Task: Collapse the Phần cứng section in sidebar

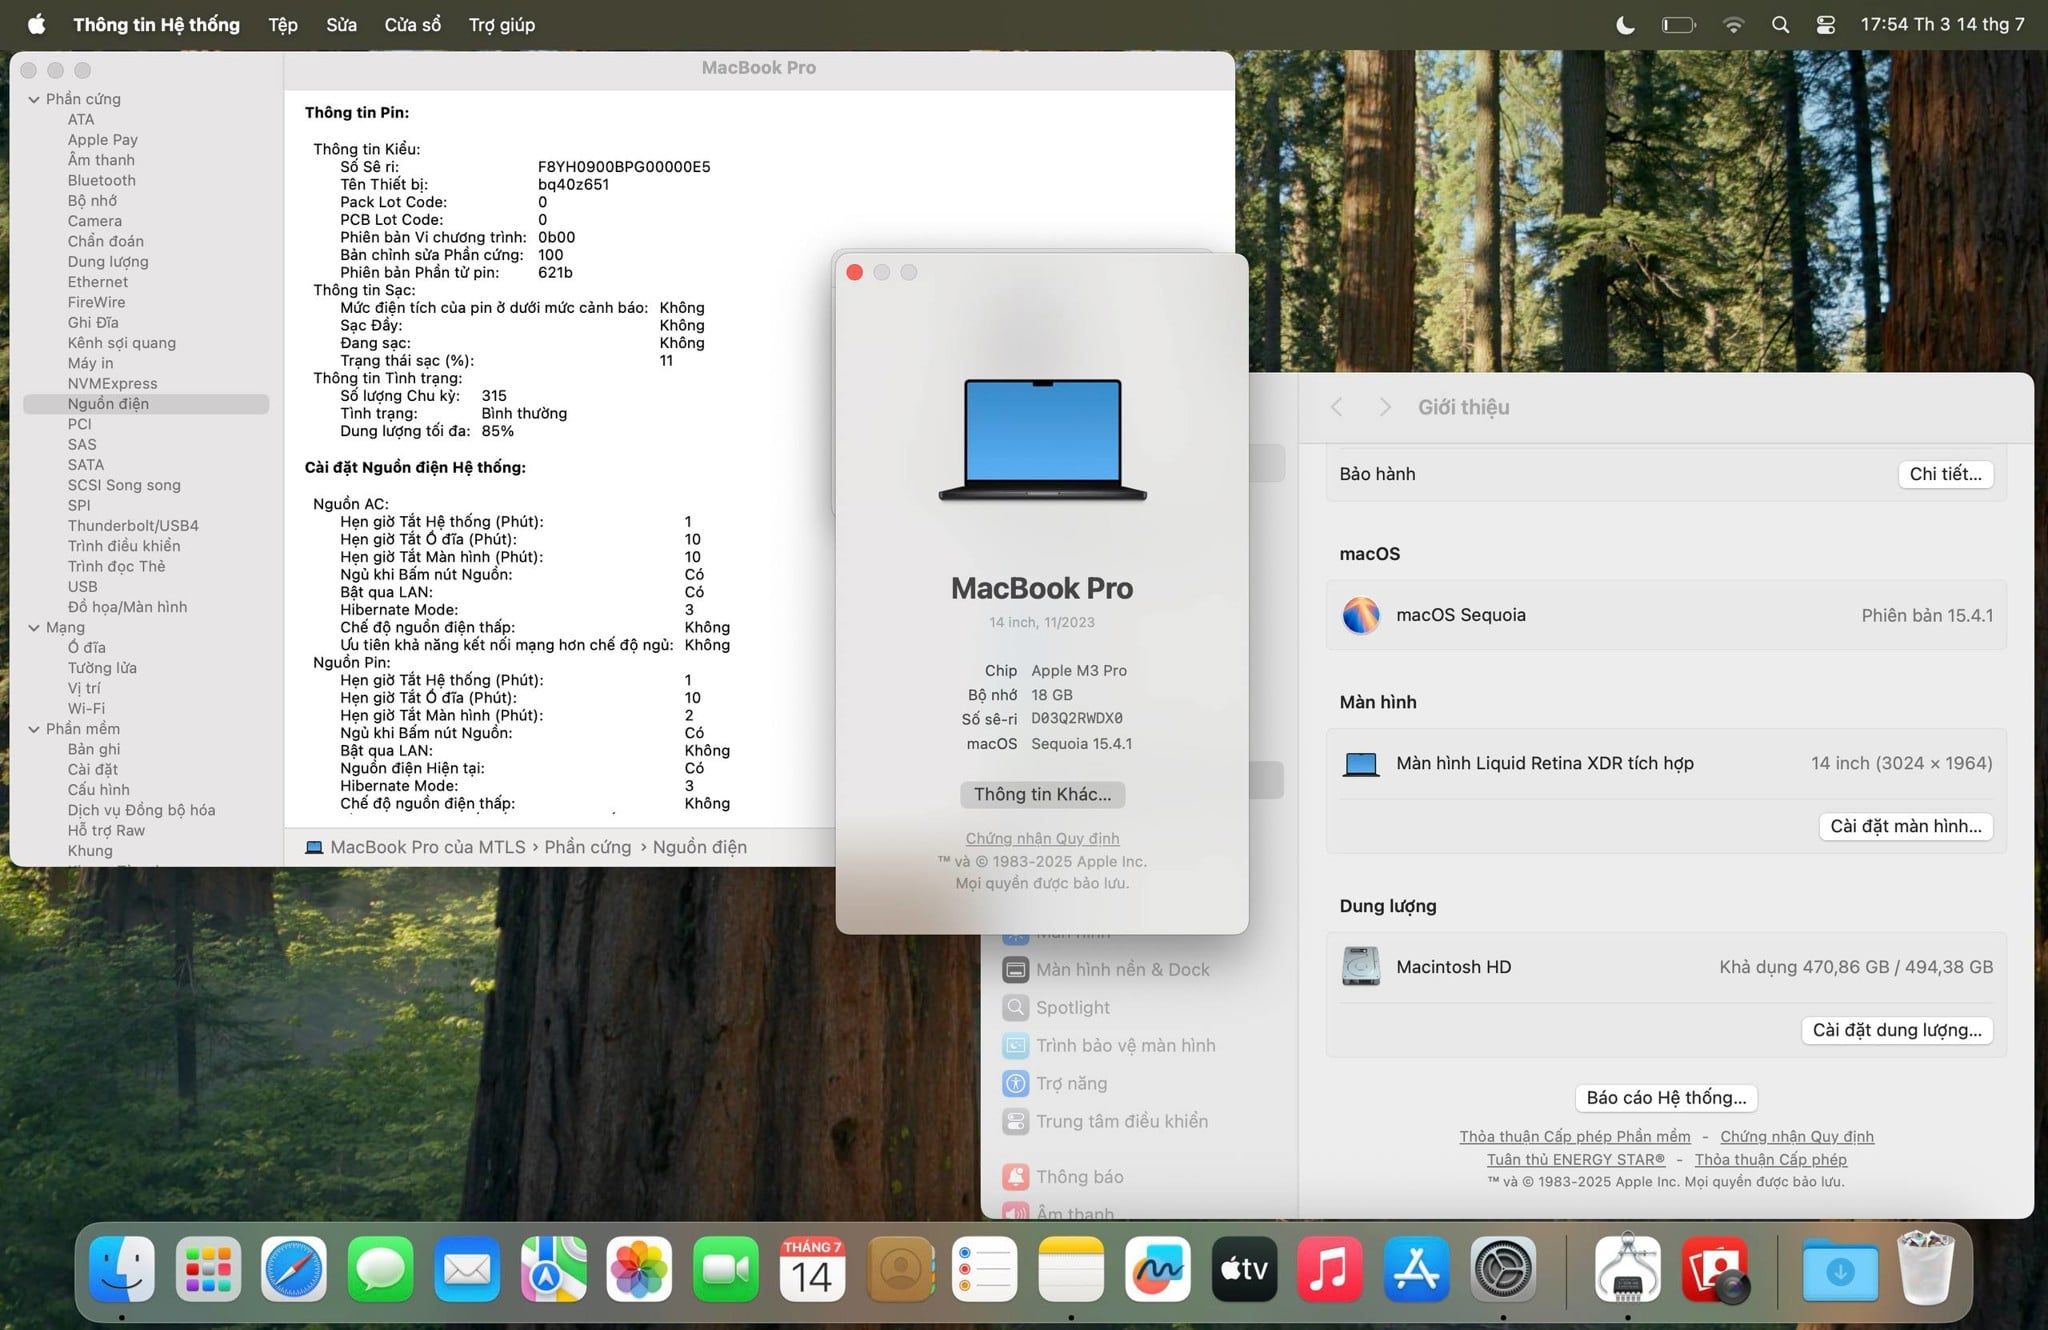Action: (x=34, y=99)
